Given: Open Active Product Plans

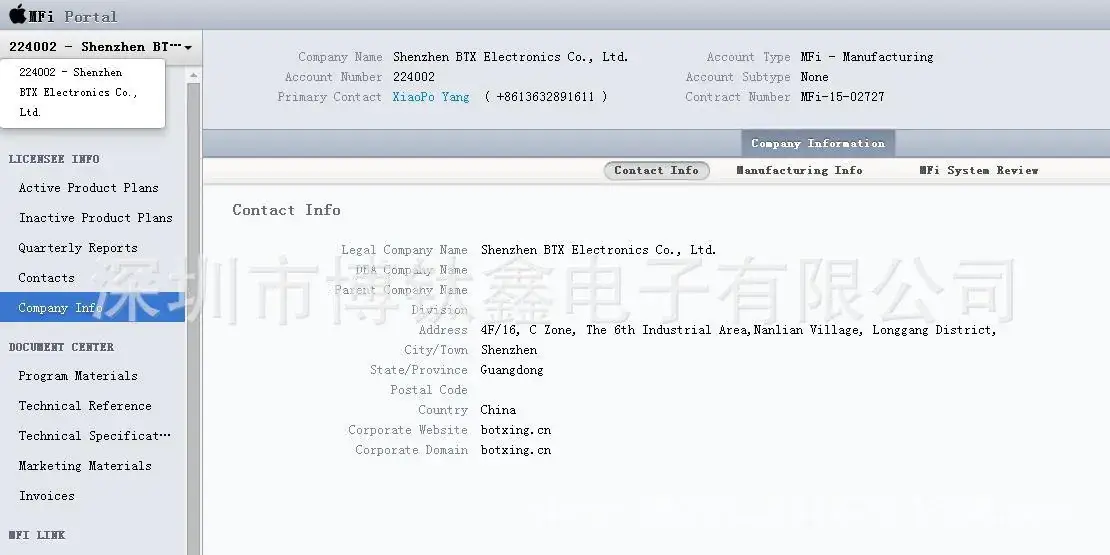Looking at the screenshot, I should click(88, 188).
